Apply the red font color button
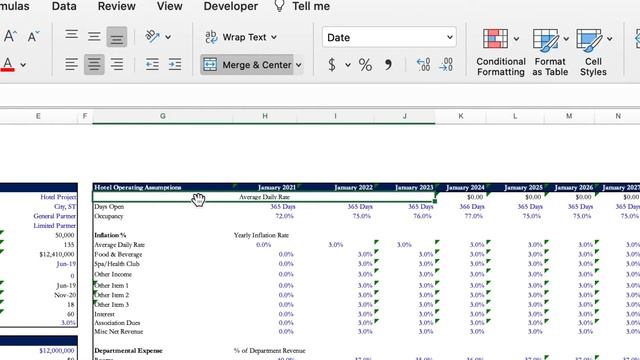640x360 pixels. pyautogui.click(x=8, y=64)
